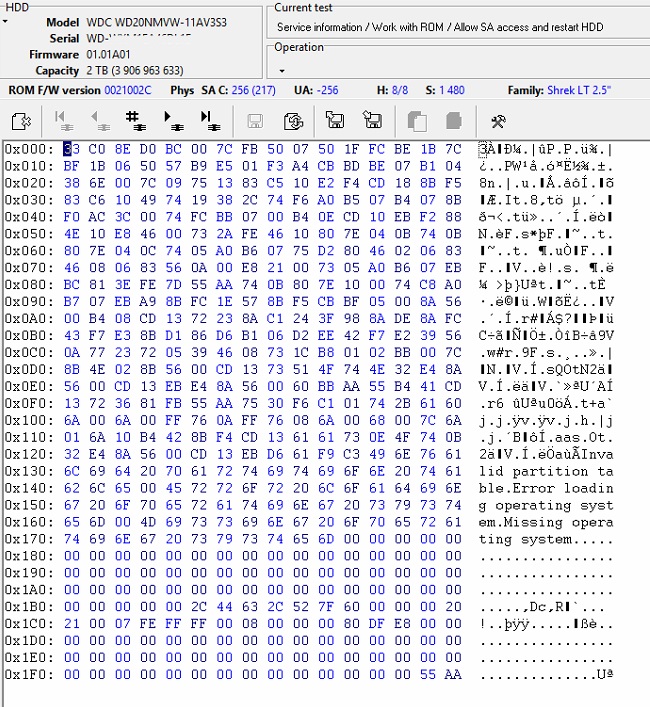
Task: Click the right of the two disk-with-arrow icons
Action: [373, 121]
